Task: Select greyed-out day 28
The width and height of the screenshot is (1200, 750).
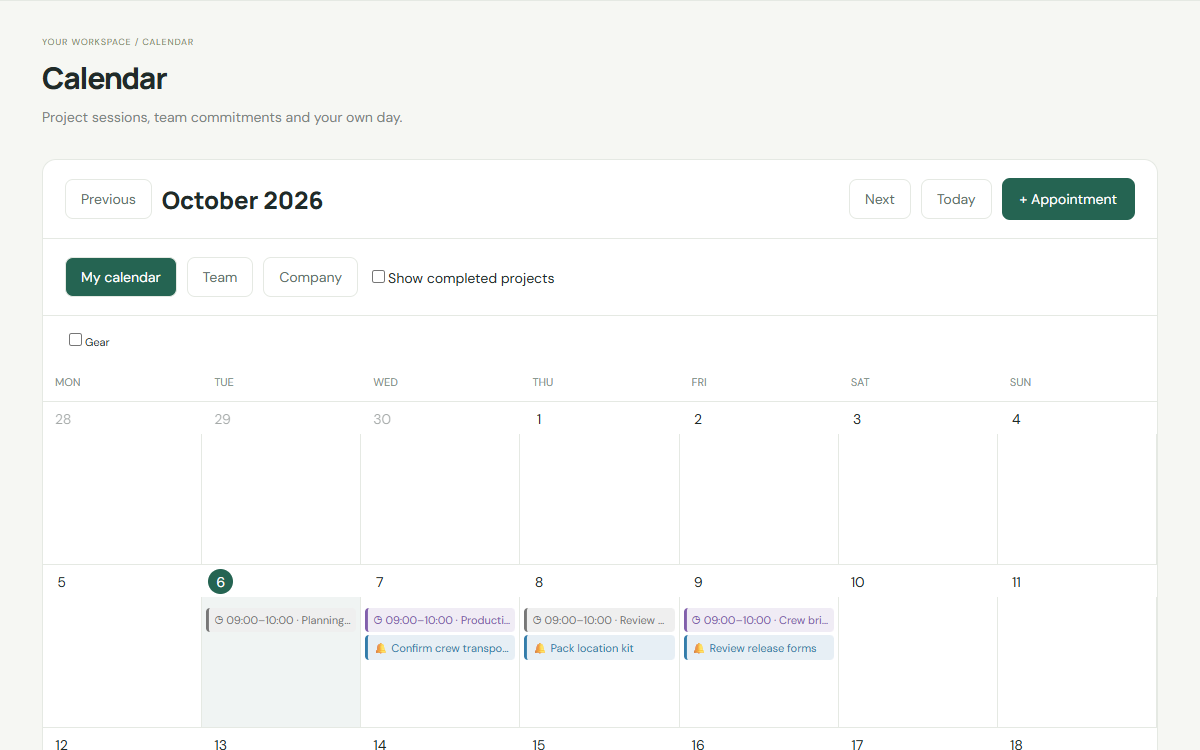Action: pyautogui.click(x=63, y=419)
